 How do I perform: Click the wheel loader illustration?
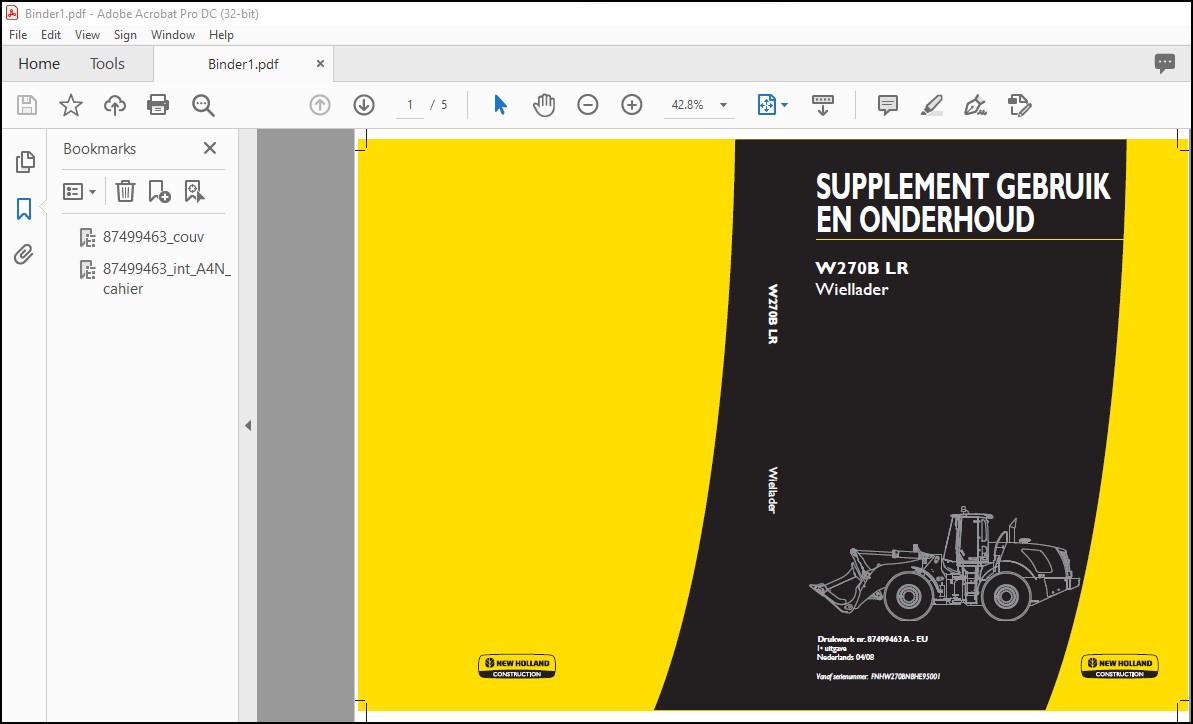click(945, 563)
